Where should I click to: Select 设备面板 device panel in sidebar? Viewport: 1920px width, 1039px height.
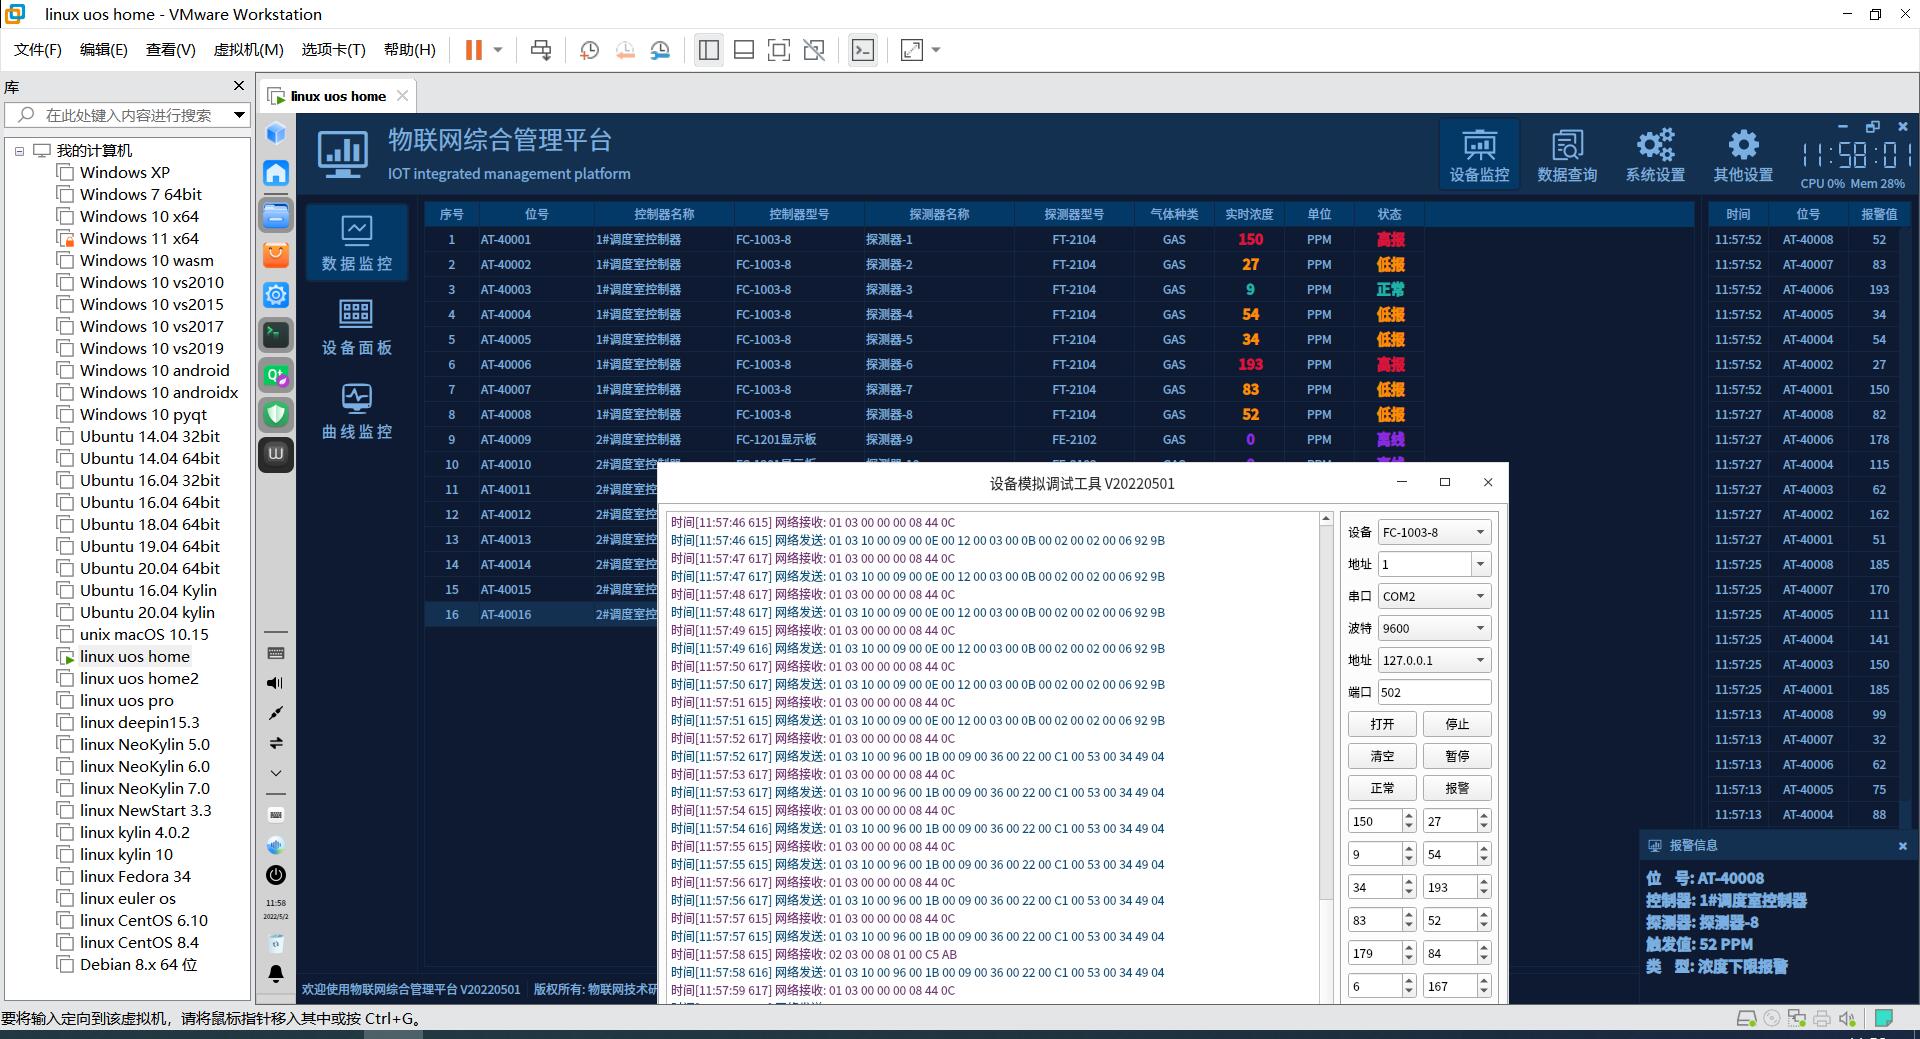click(356, 327)
